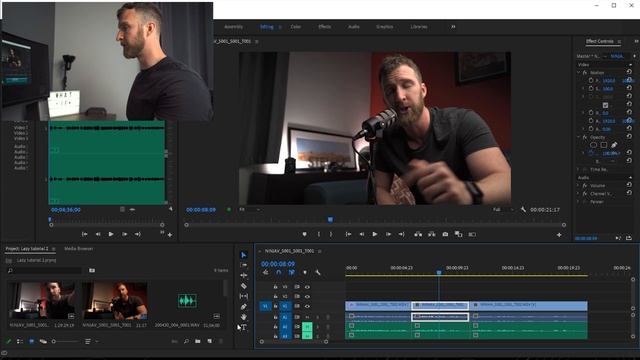Open the Program Monitor zoom level Fit dropdown

(249, 209)
